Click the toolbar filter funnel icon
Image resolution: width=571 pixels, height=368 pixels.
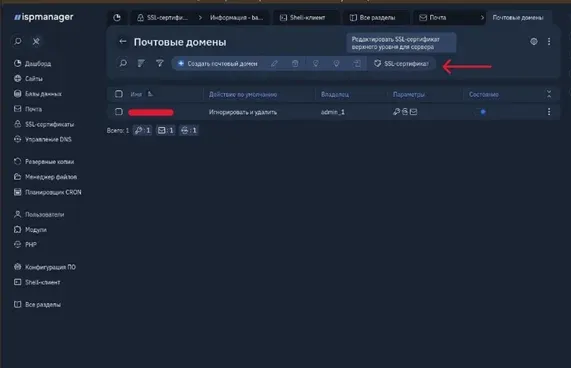[x=160, y=63]
